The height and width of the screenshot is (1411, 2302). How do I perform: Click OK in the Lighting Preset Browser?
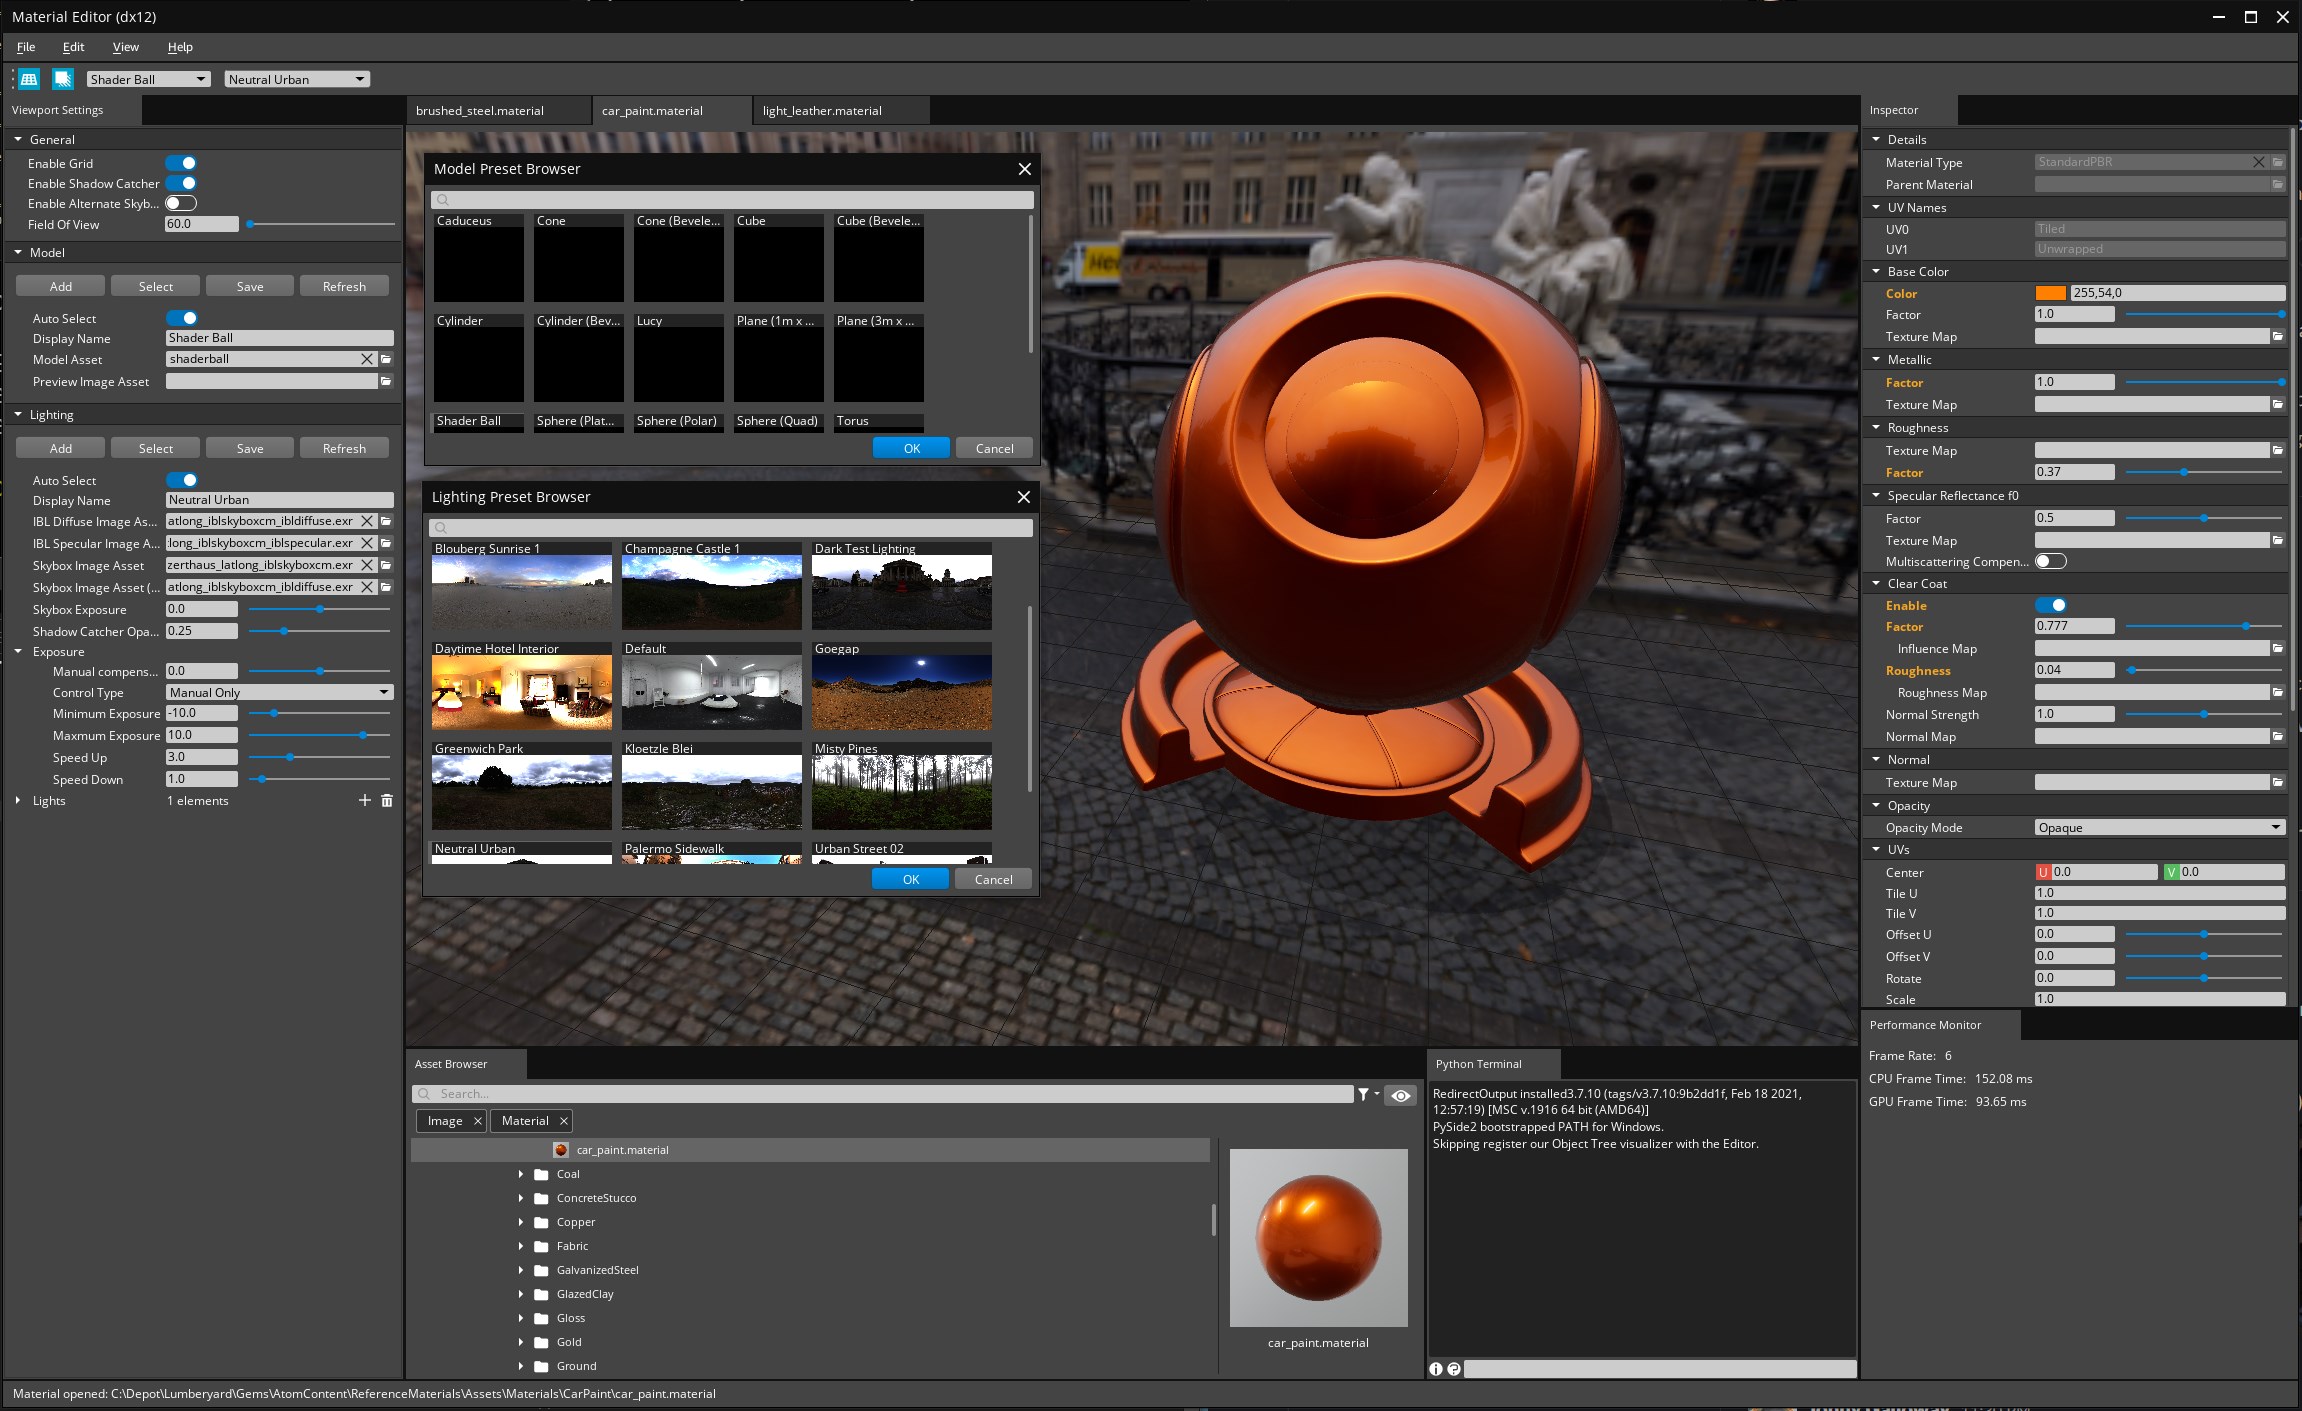pos(909,879)
